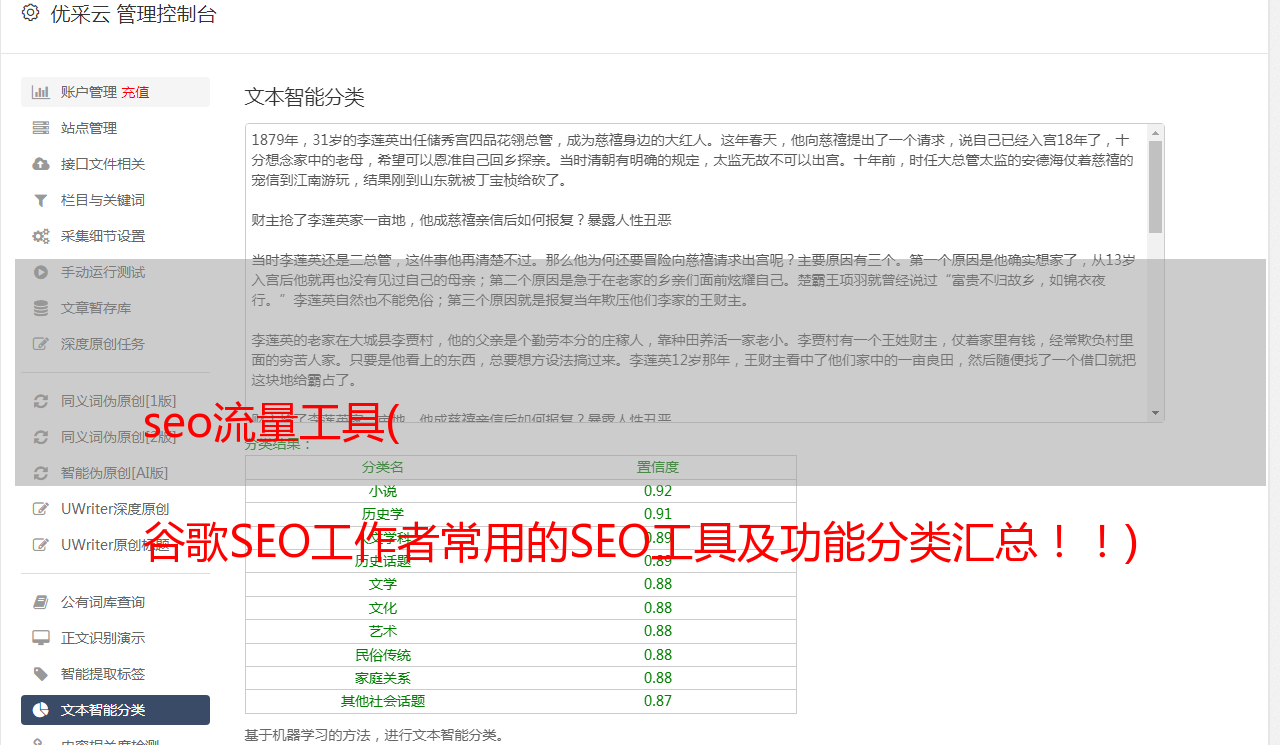Click the 分类名 column header
The width and height of the screenshot is (1280, 745).
pos(383,467)
